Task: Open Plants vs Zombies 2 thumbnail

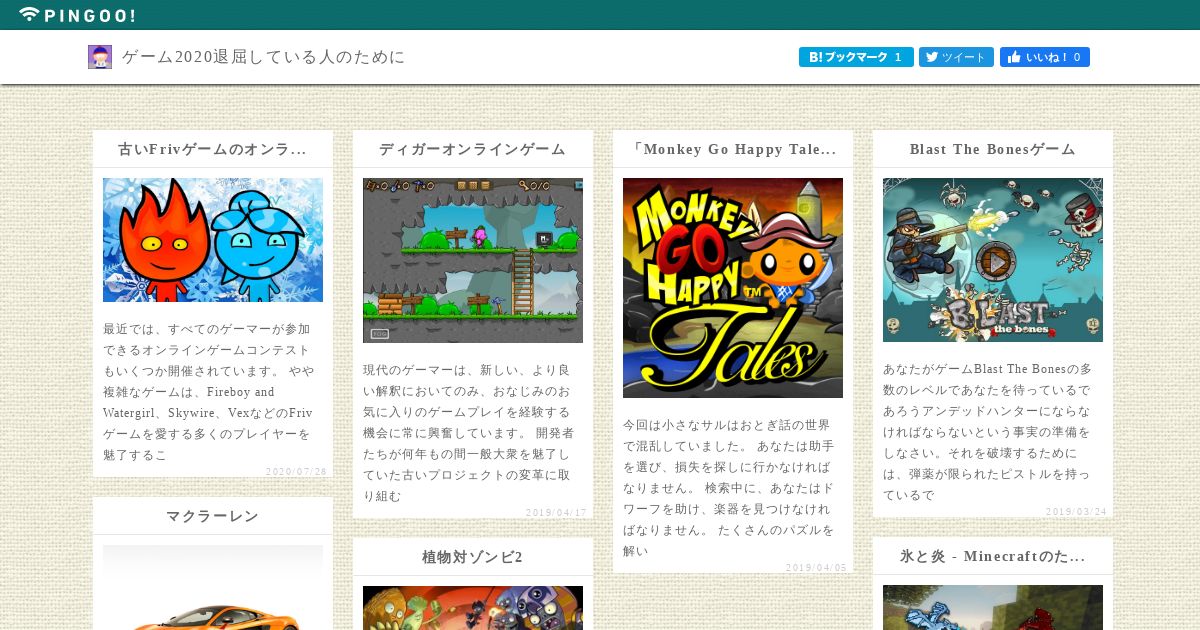Action: (473, 608)
